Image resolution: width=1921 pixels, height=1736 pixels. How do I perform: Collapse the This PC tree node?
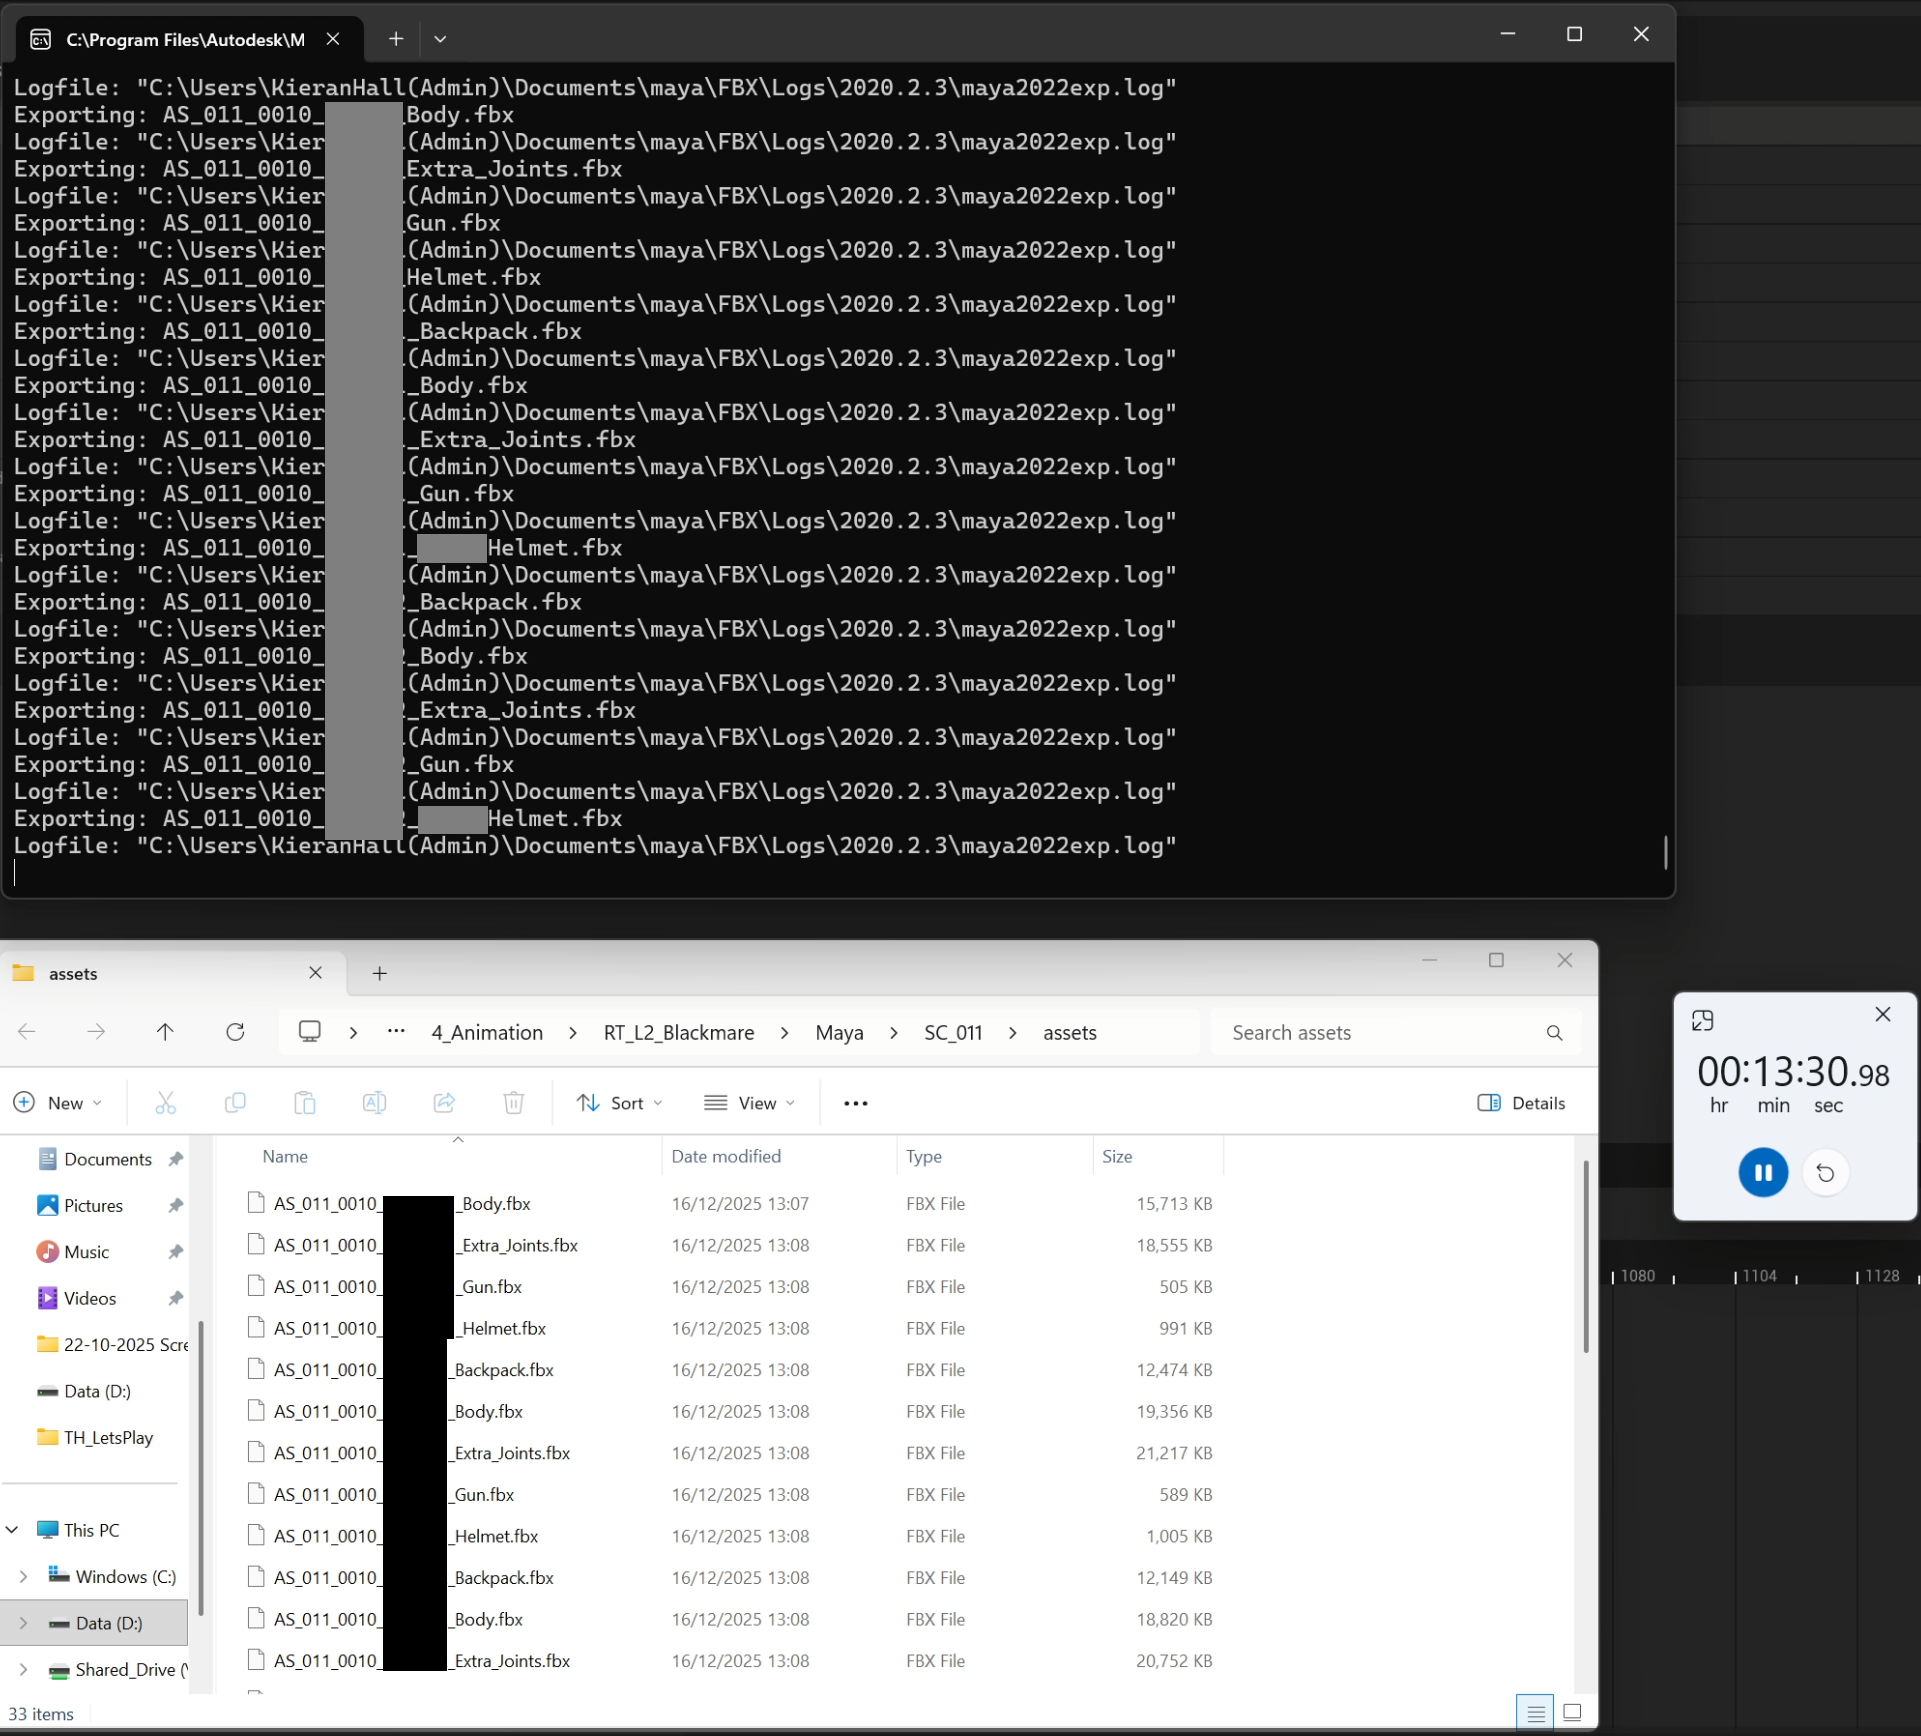click(13, 1530)
